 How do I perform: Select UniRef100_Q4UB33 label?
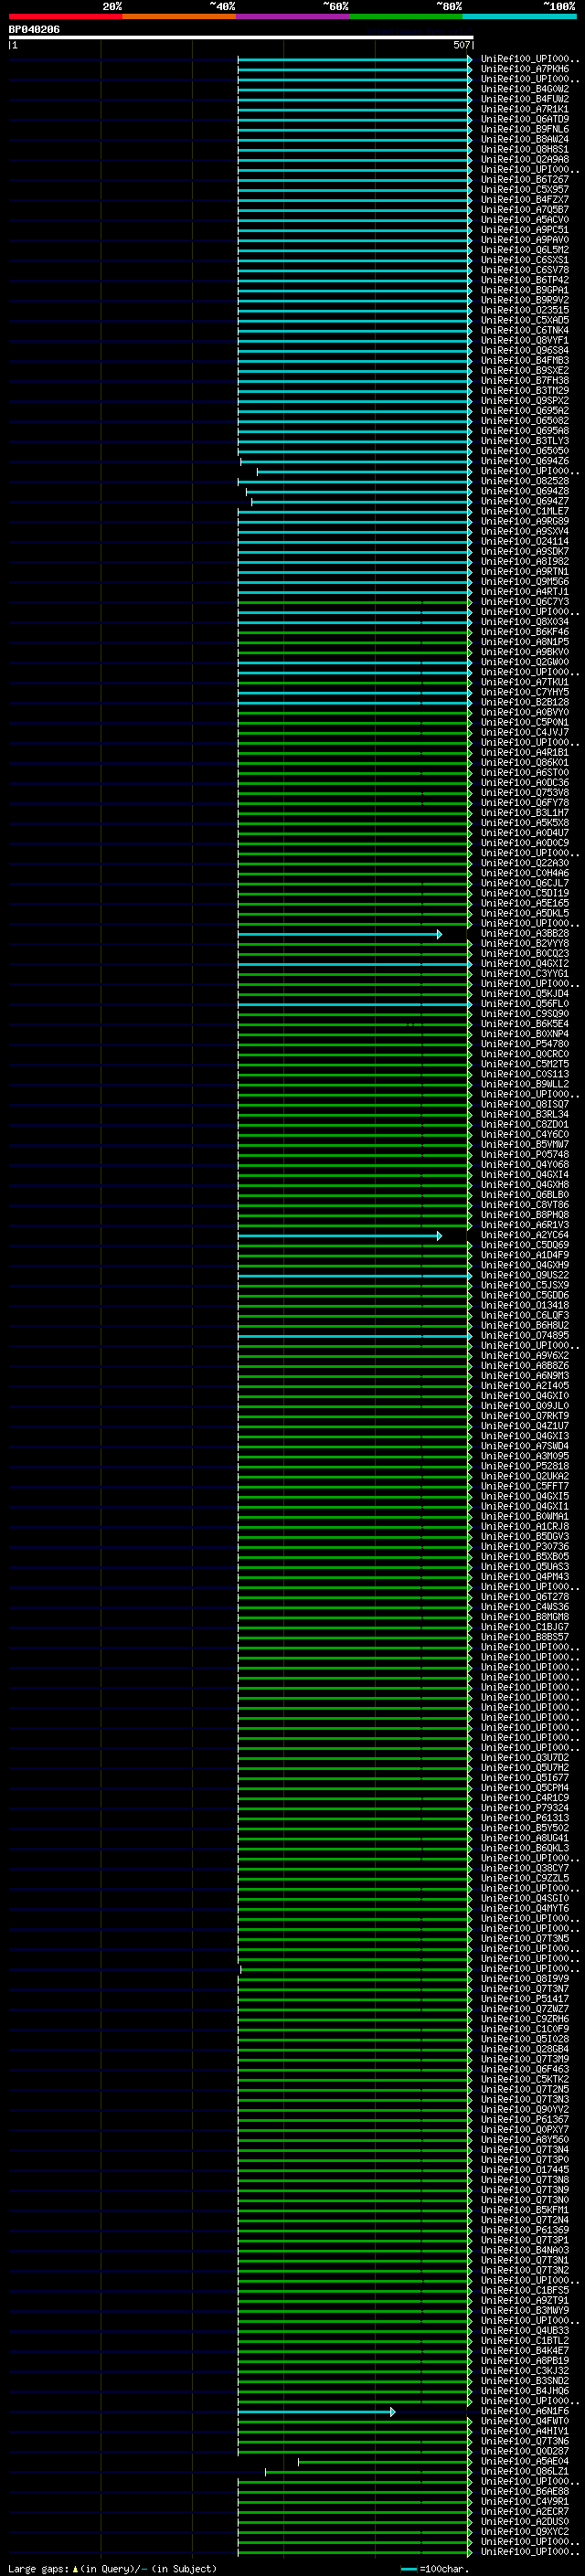tap(525, 2333)
